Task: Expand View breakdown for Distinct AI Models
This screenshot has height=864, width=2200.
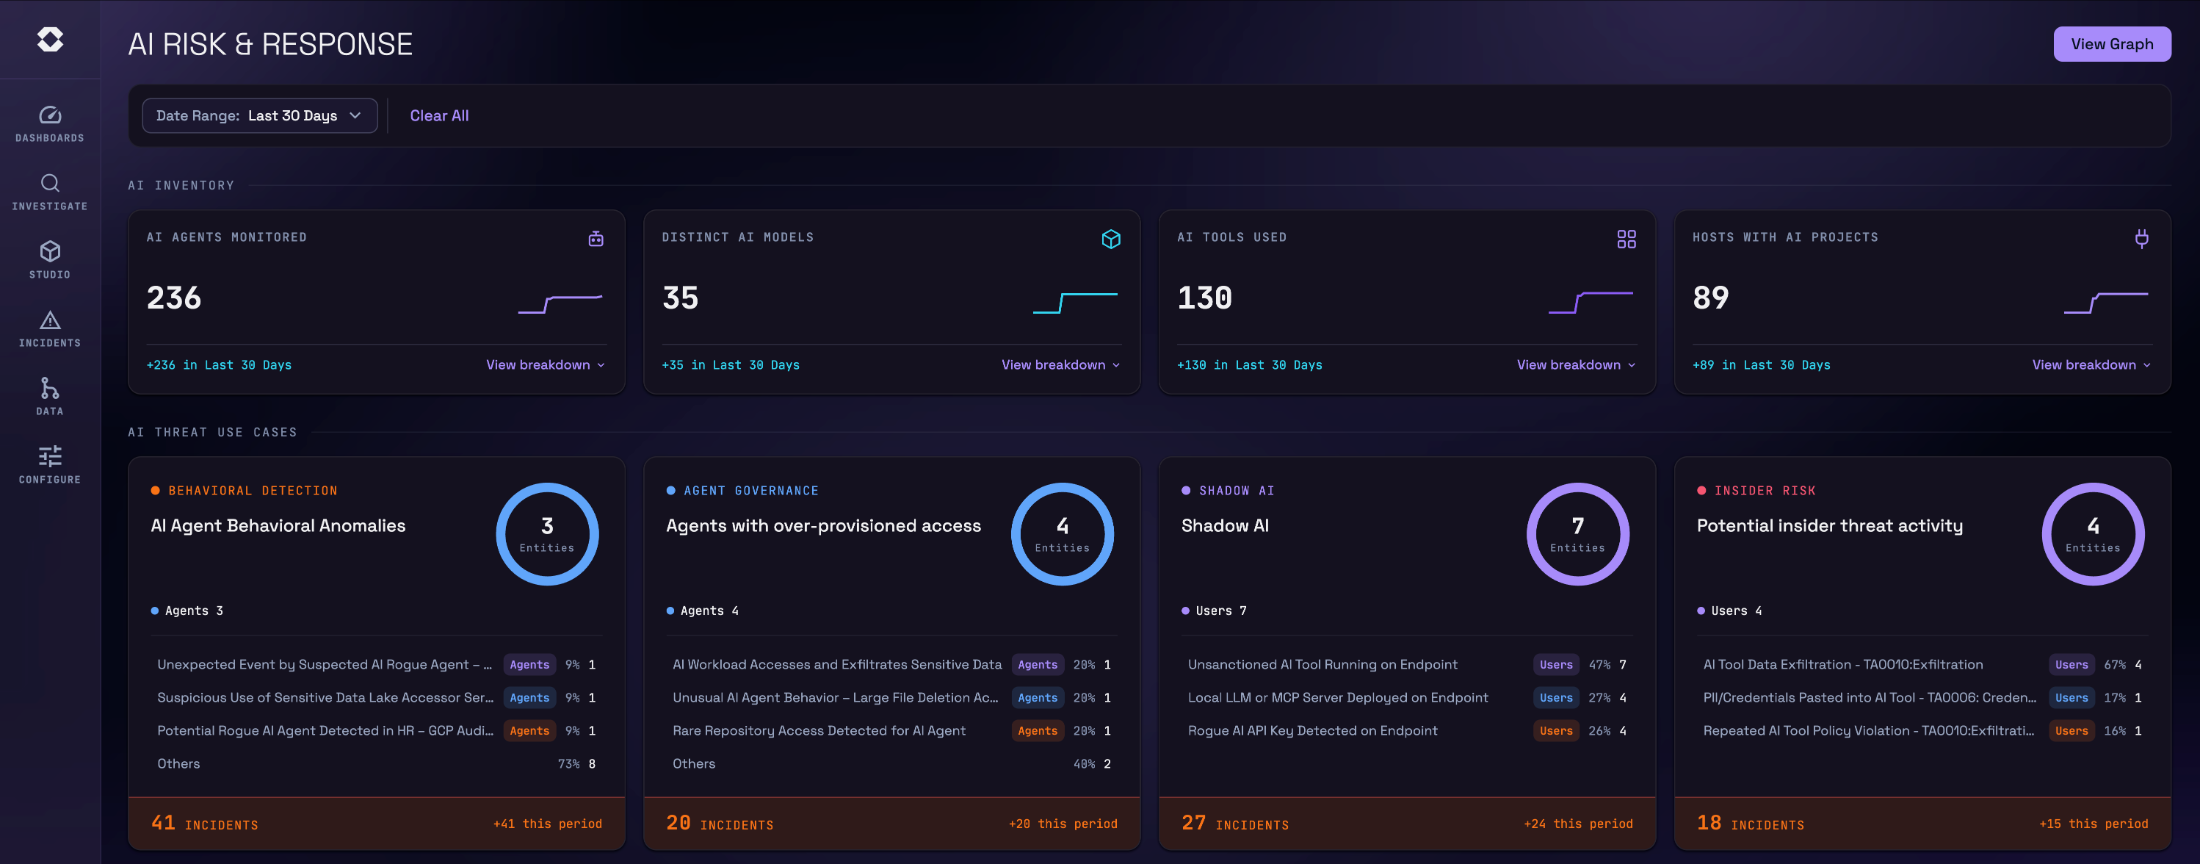Action: 1061,365
